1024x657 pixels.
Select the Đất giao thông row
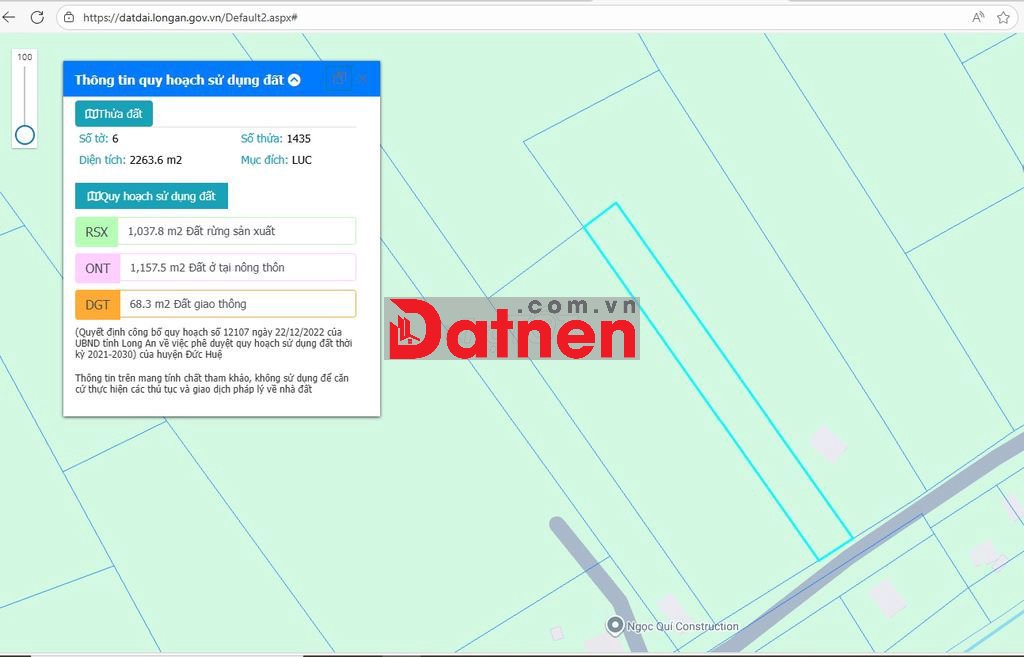pos(236,304)
